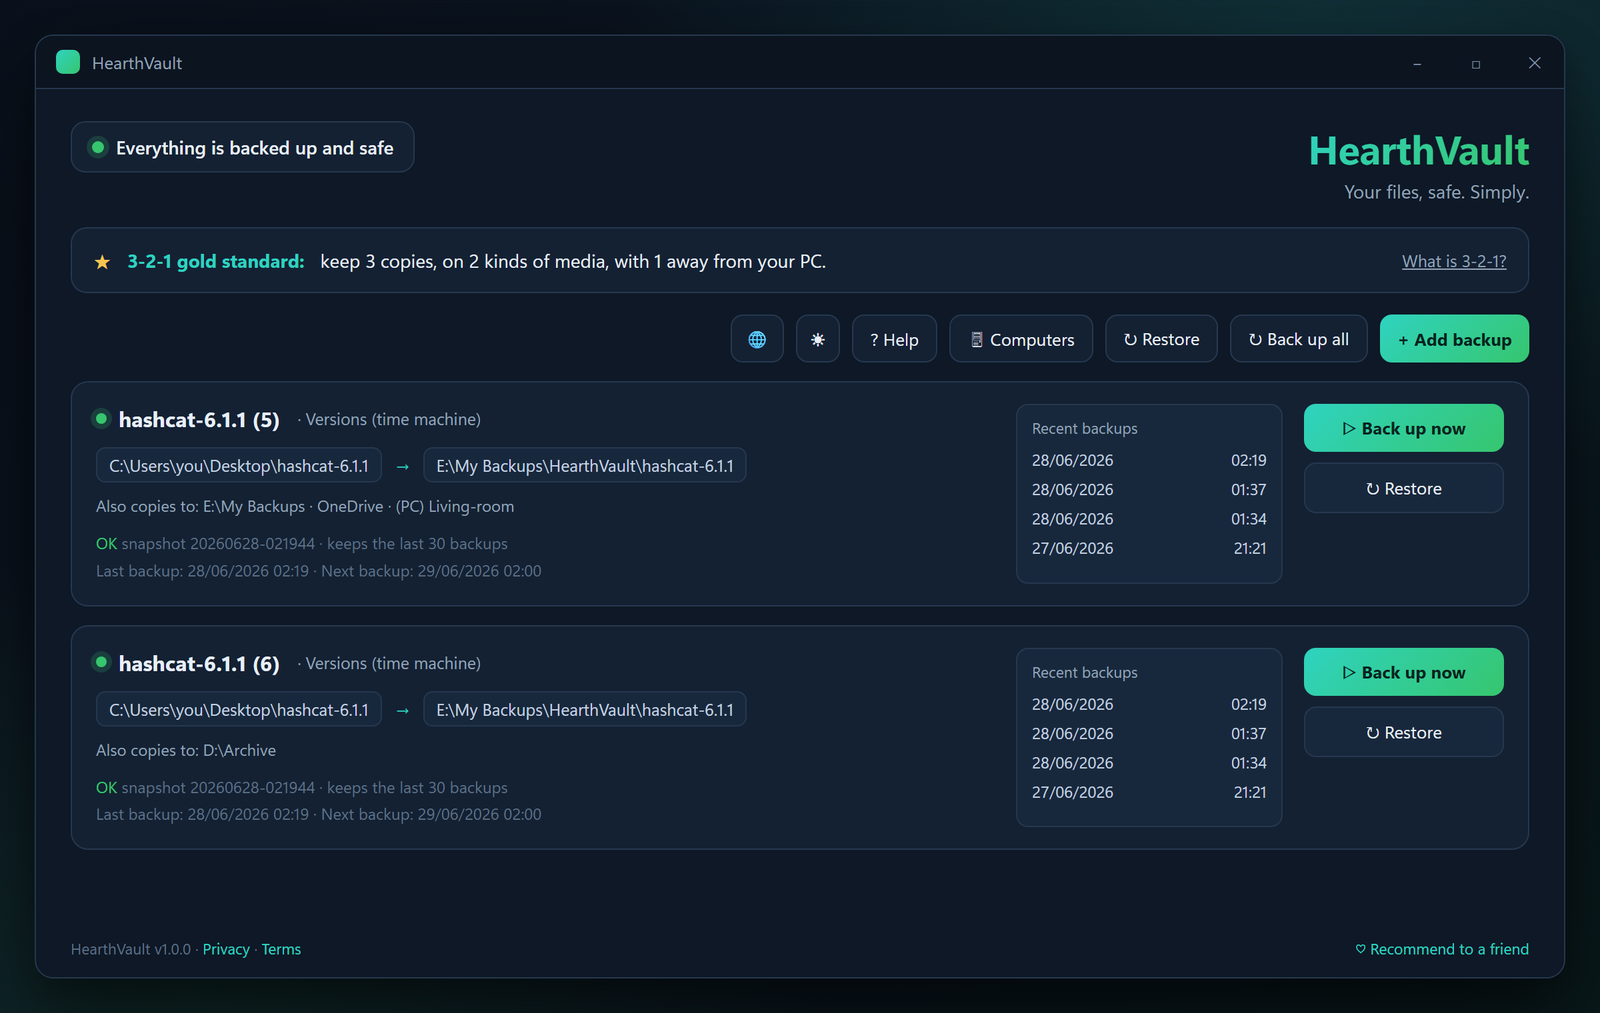Click Add backup button
Image resolution: width=1600 pixels, height=1013 pixels.
[x=1454, y=339]
